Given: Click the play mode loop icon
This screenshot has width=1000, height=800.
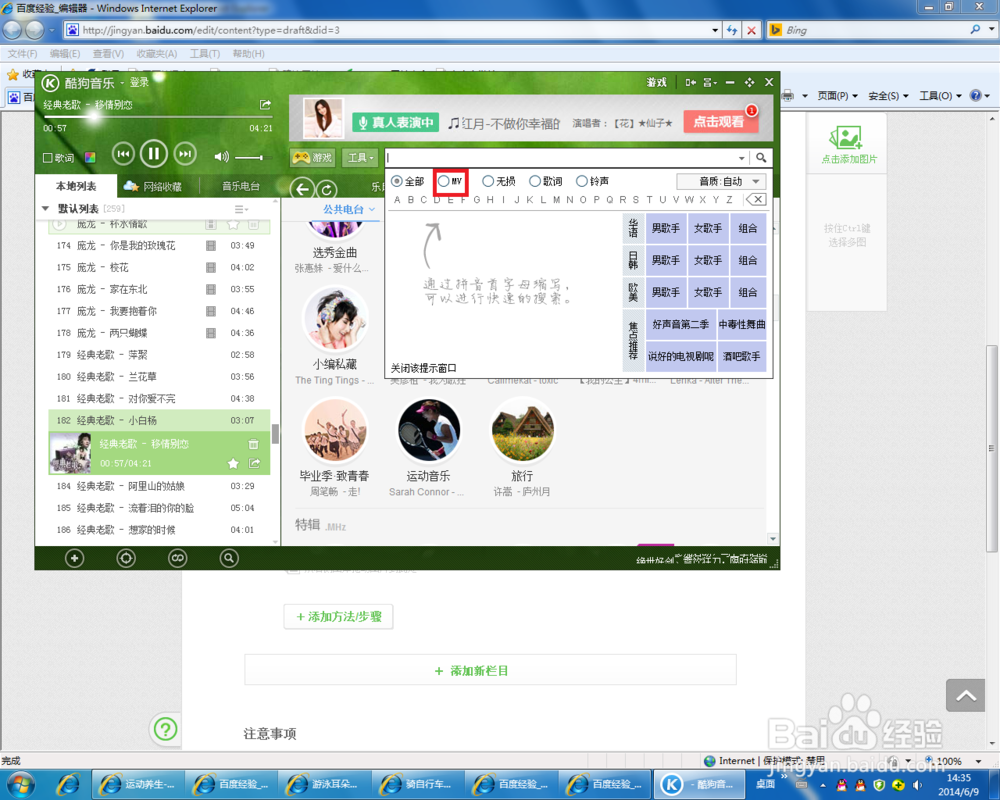Looking at the screenshot, I should point(177,558).
